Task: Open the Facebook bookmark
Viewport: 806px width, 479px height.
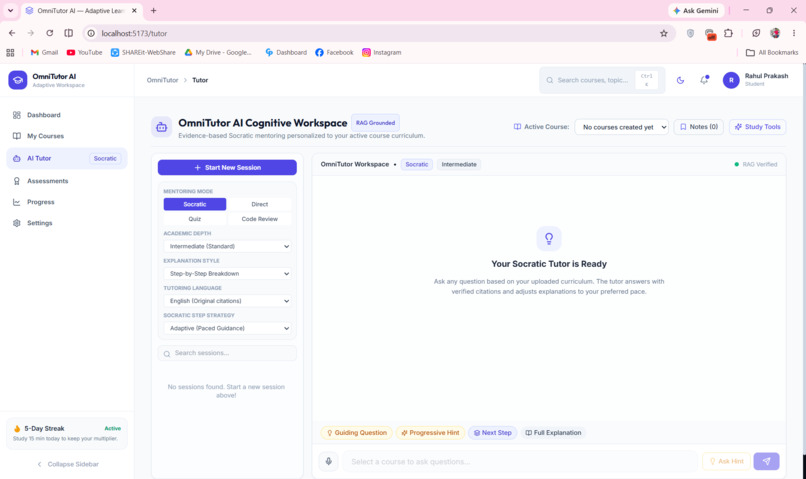Action: pos(334,52)
